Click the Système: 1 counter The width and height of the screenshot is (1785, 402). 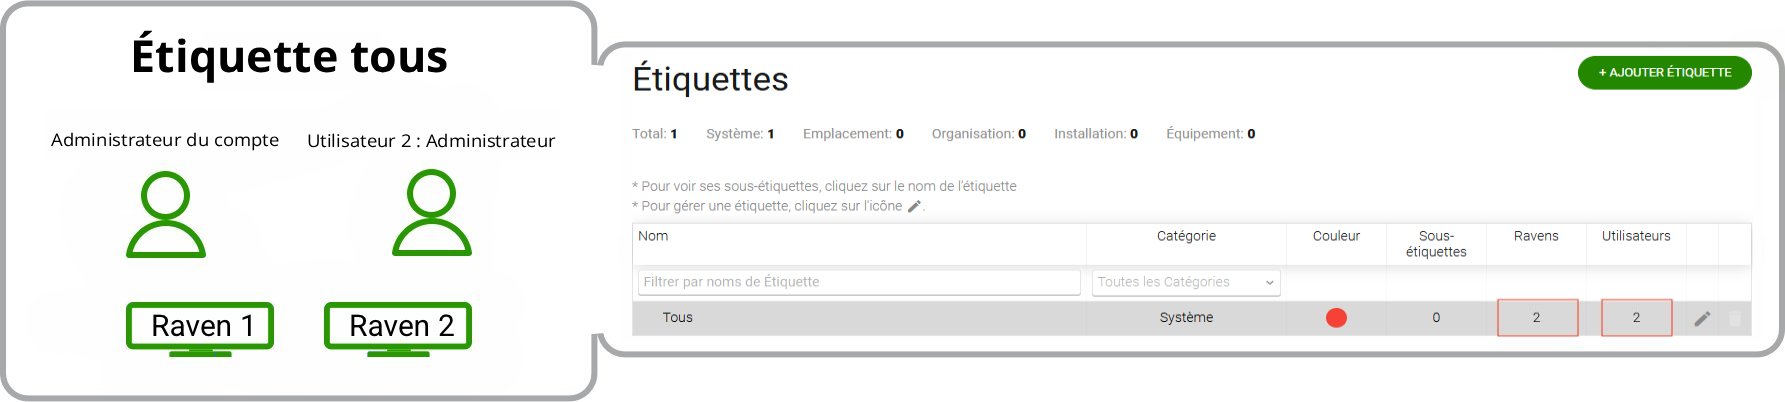(740, 134)
